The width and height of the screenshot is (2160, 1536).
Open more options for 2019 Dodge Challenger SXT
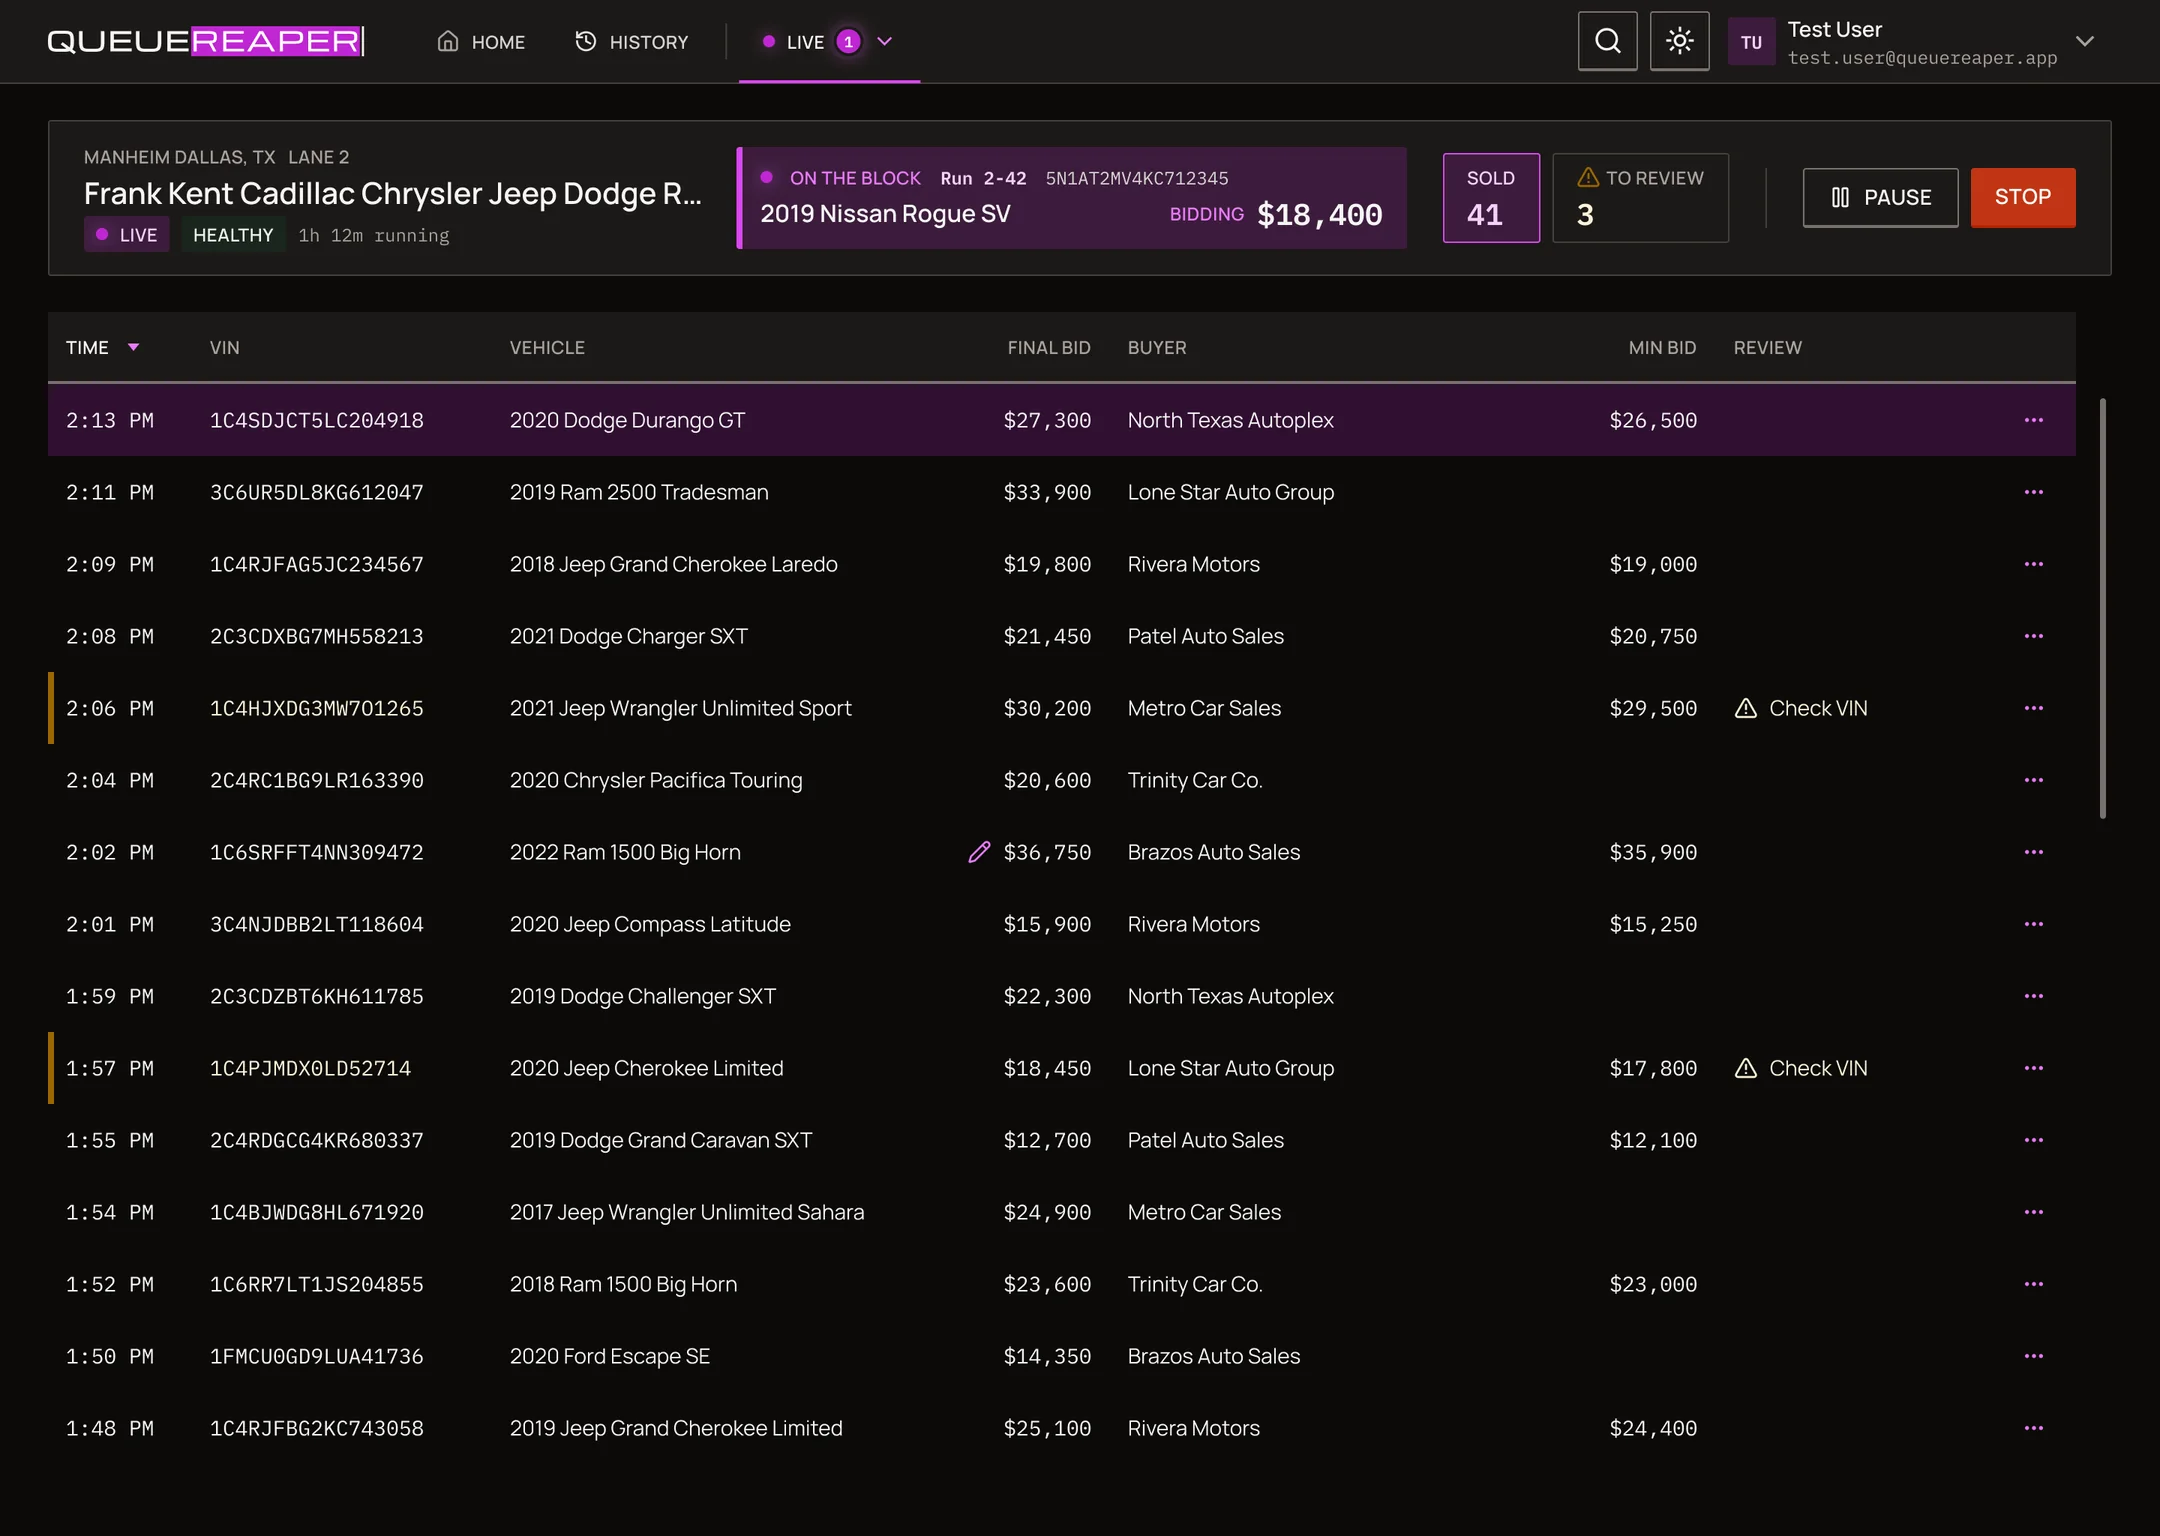[x=2033, y=996]
